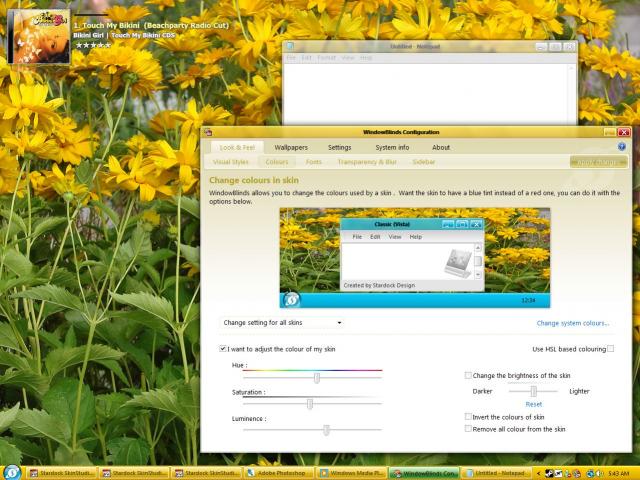
Task: Open Help menu in Notepad window
Action: click(x=366, y=58)
